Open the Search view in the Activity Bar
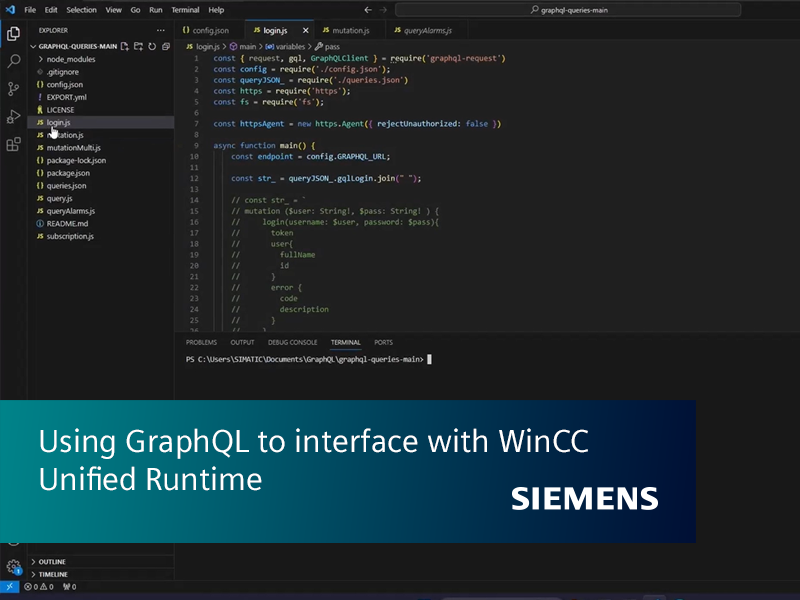This screenshot has height=600, width=800. [12, 62]
